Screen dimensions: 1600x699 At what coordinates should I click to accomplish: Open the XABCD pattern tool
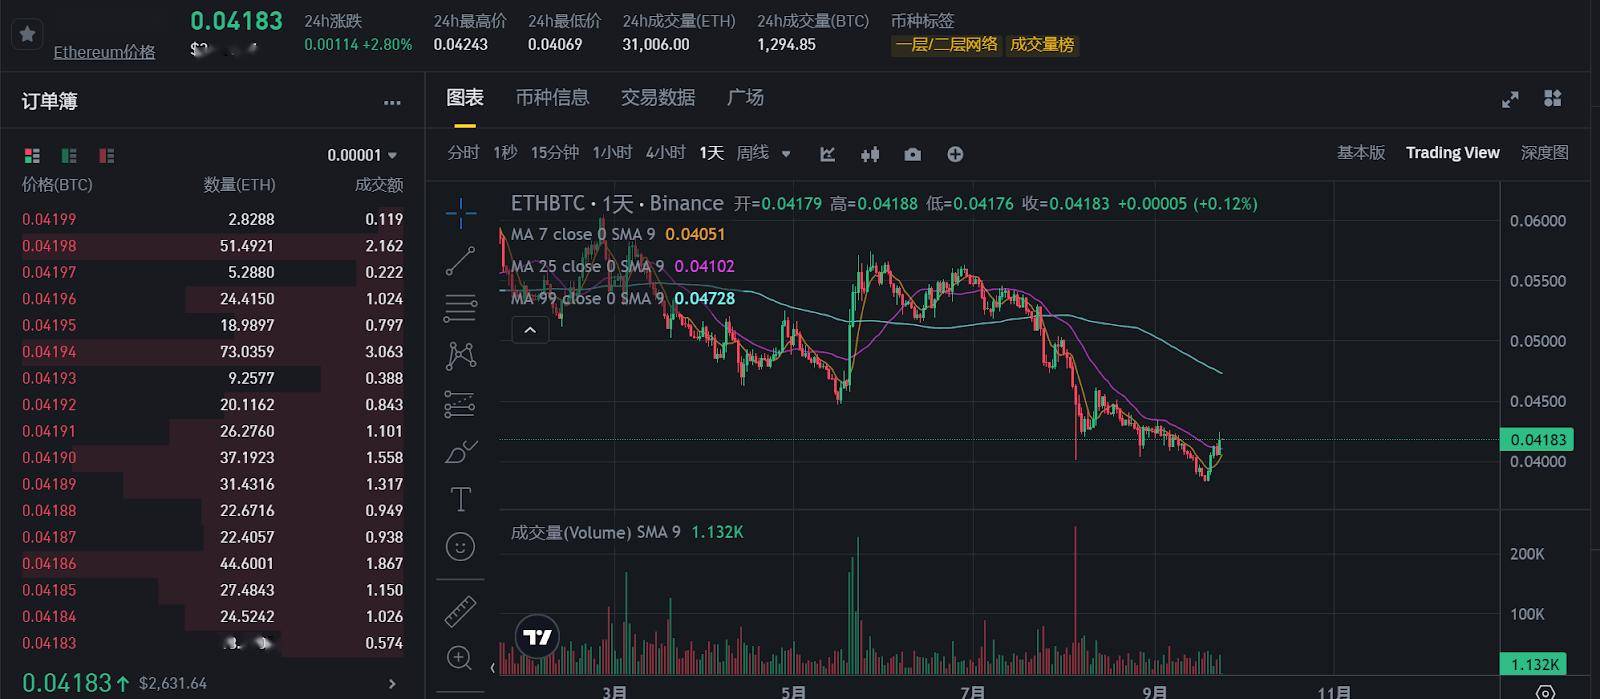click(460, 355)
